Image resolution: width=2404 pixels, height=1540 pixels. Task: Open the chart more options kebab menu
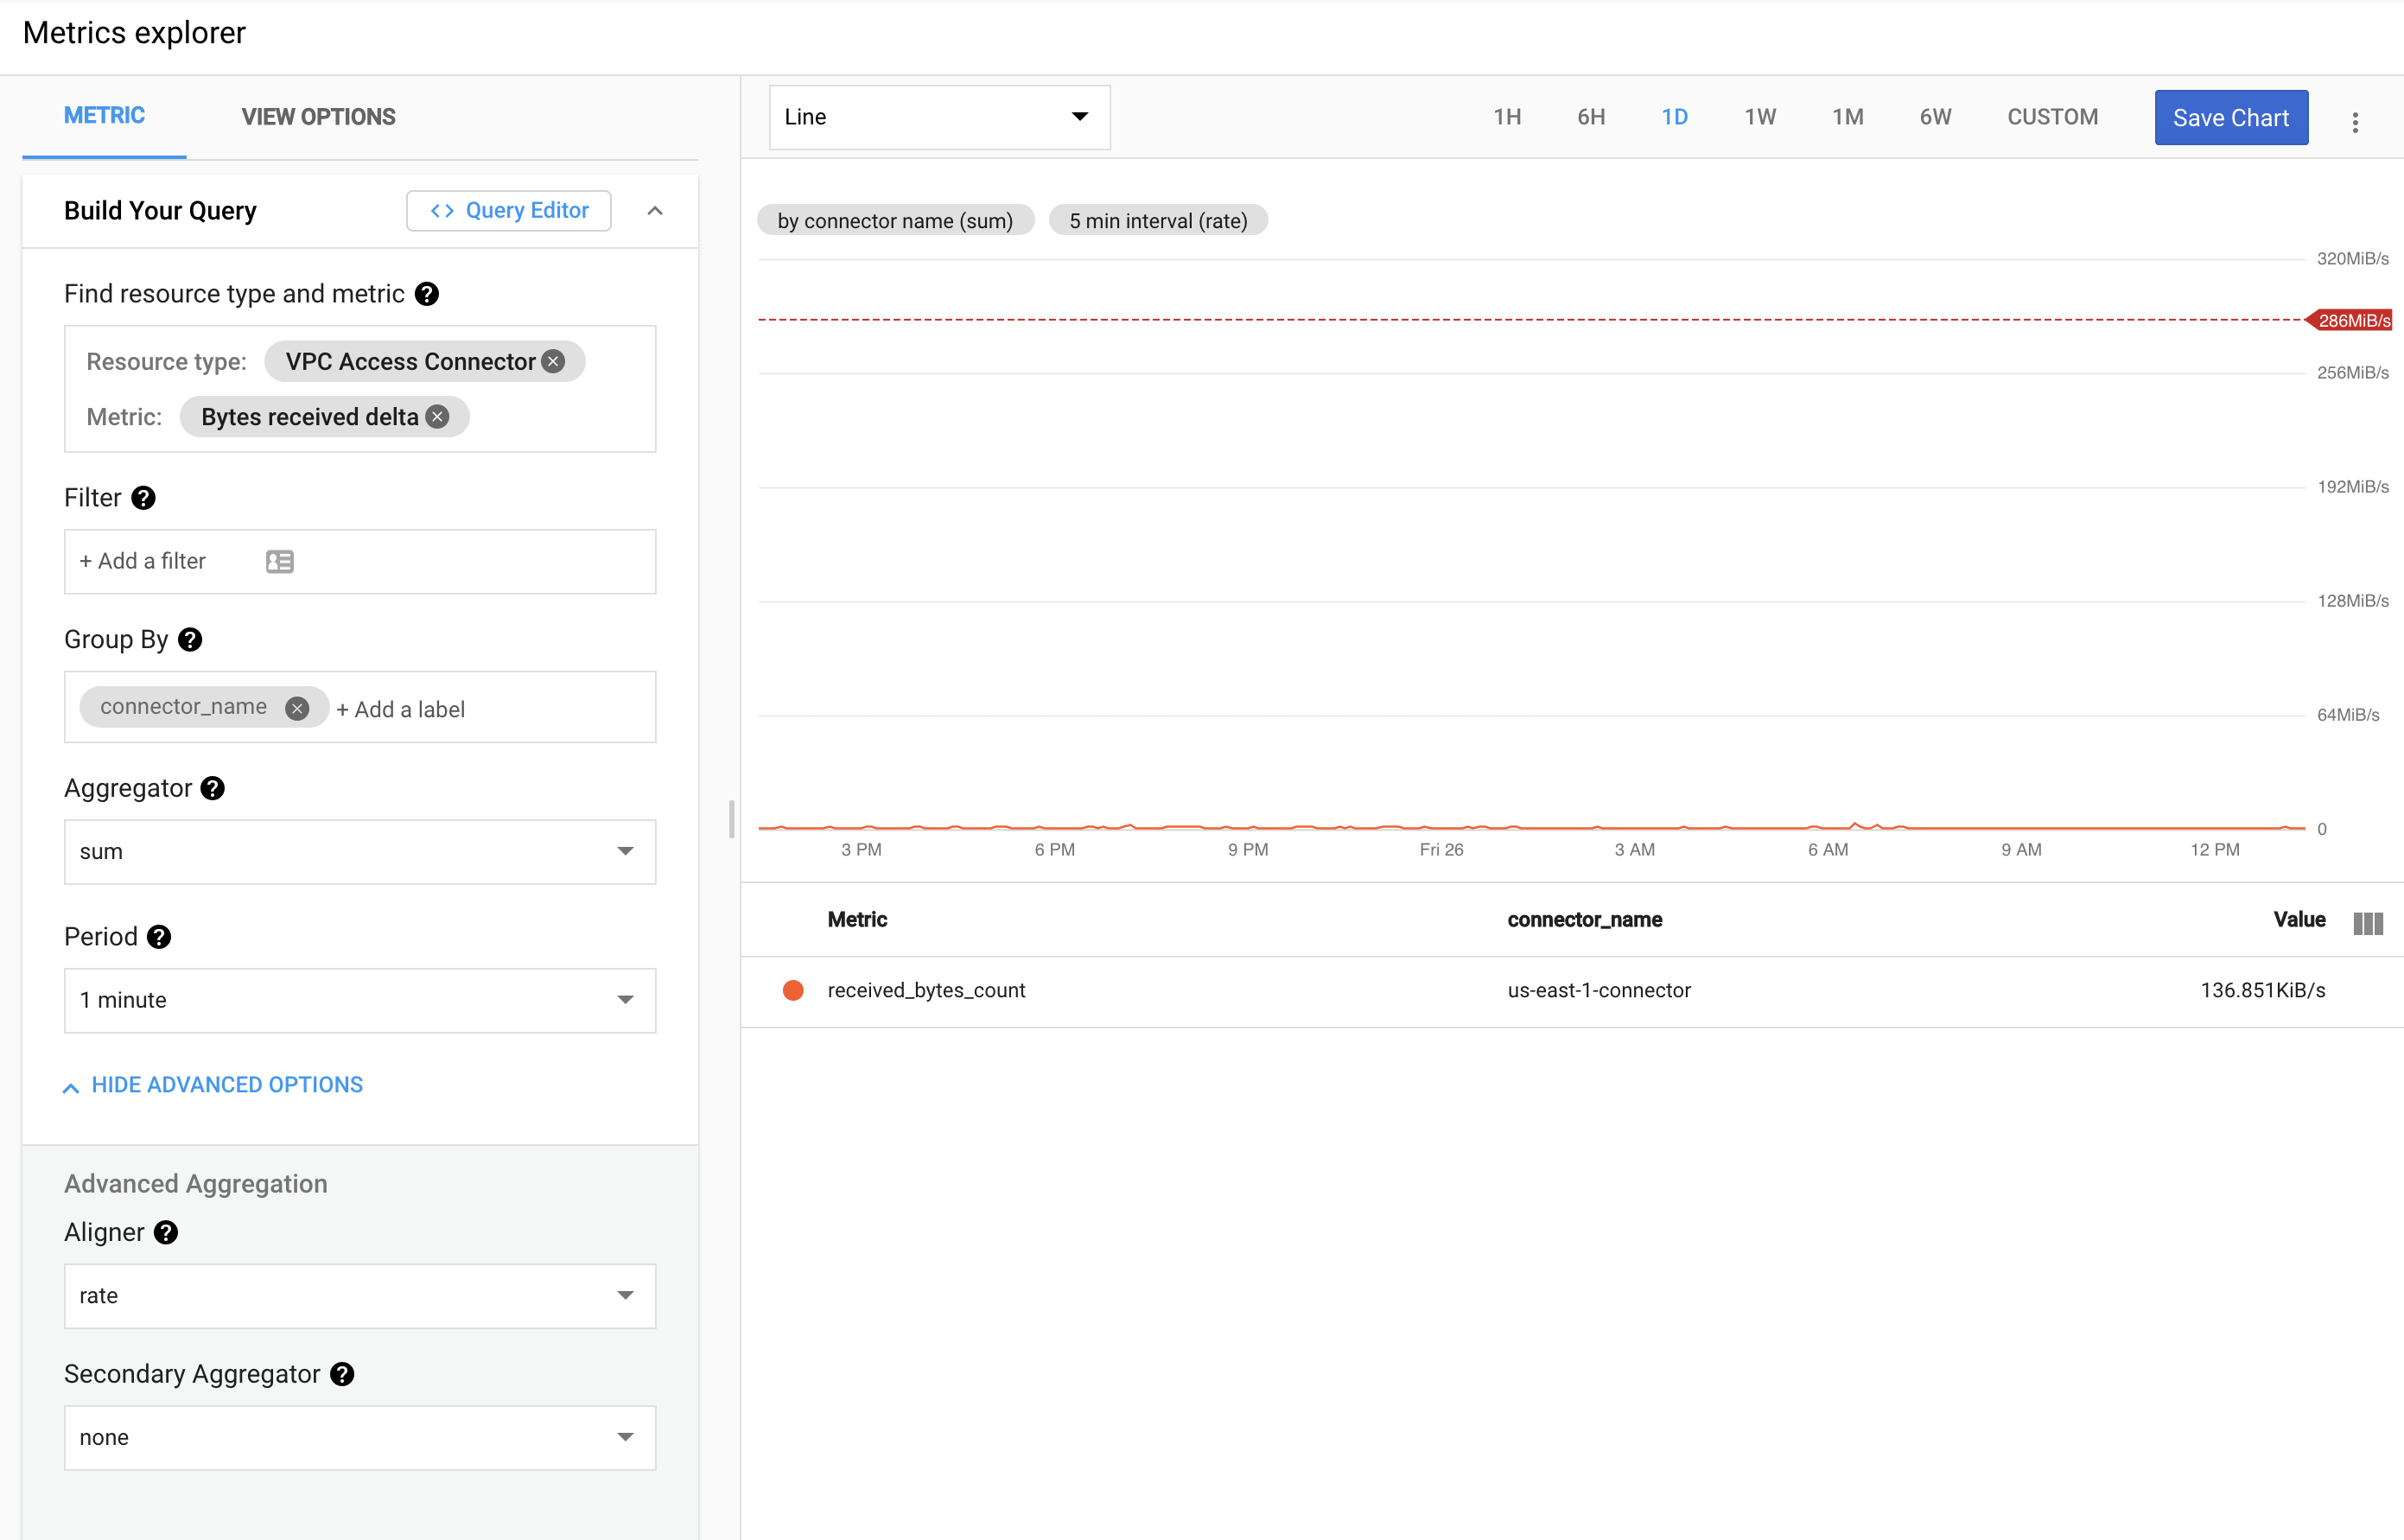(2355, 122)
